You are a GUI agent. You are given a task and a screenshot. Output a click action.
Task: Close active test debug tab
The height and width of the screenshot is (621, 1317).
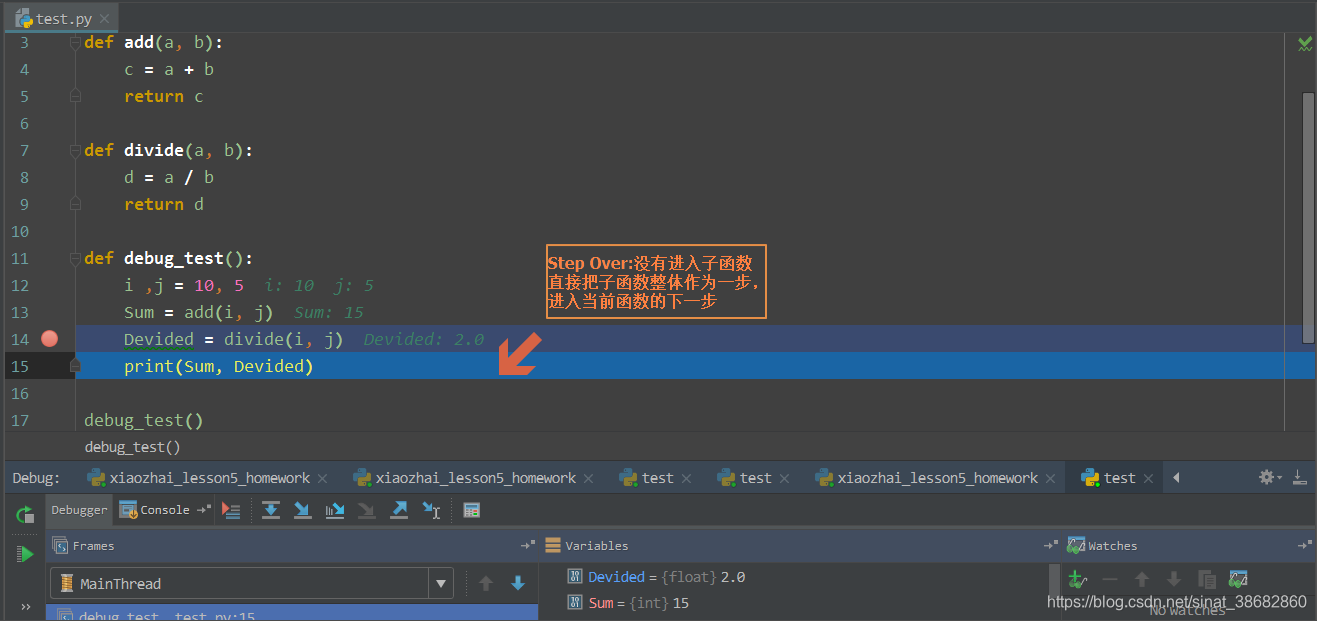[1151, 479]
